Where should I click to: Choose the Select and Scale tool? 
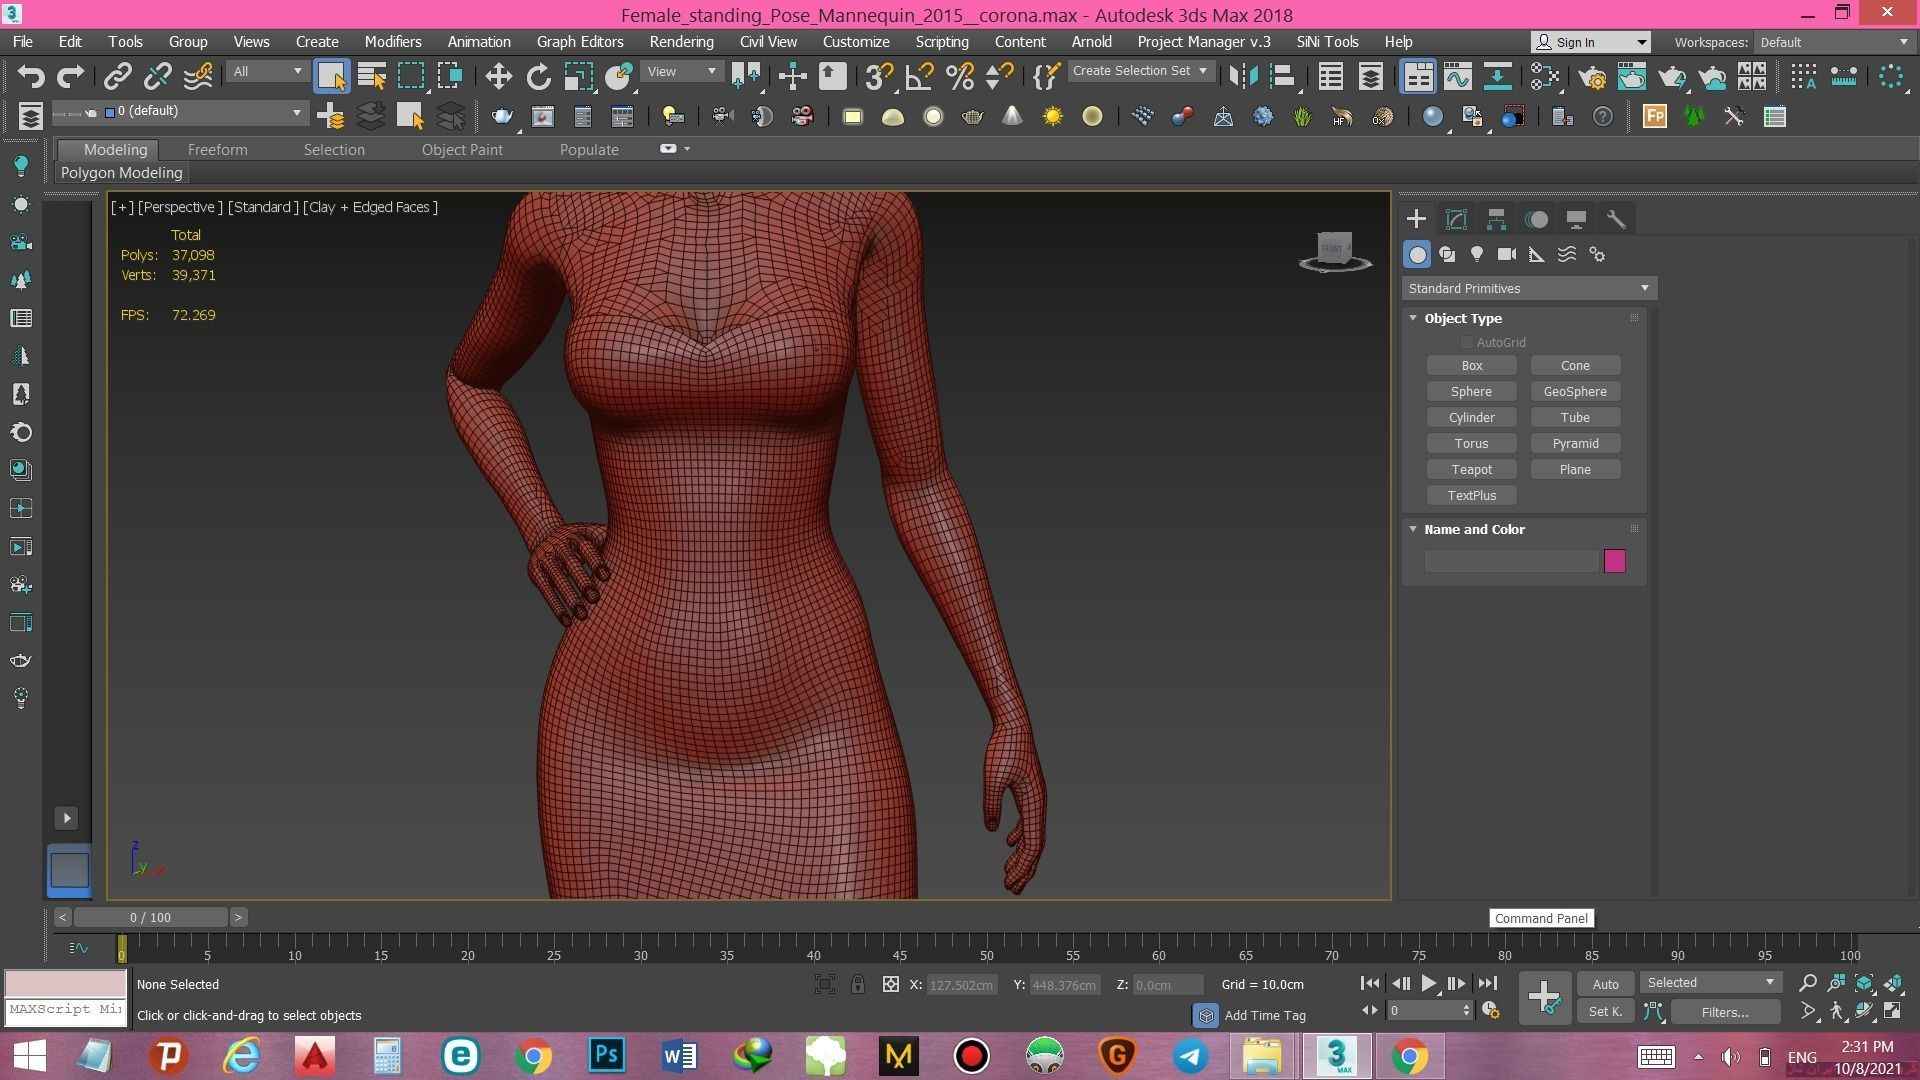coord(579,76)
